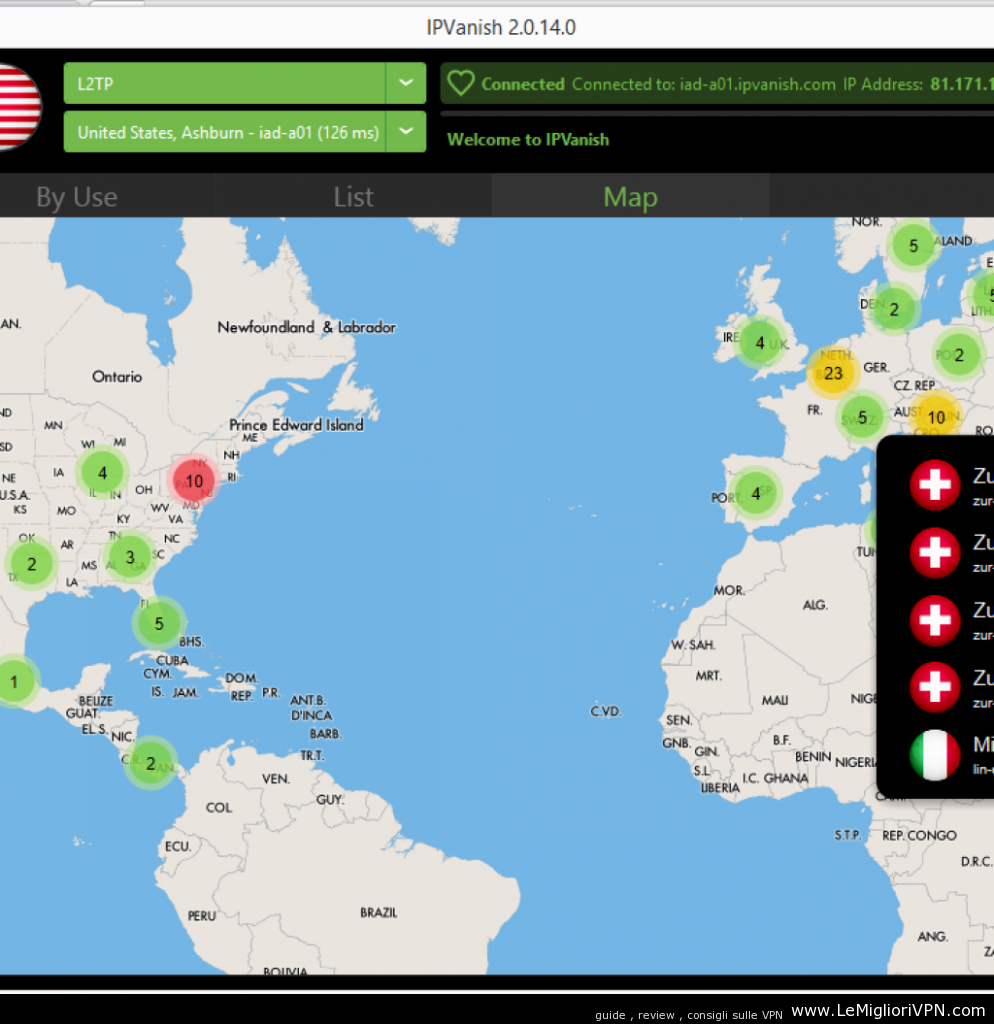This screenshot has width=994, height=1024.
Task: Open the List tab
Action: pyautogui.click(x=353, y=197)
